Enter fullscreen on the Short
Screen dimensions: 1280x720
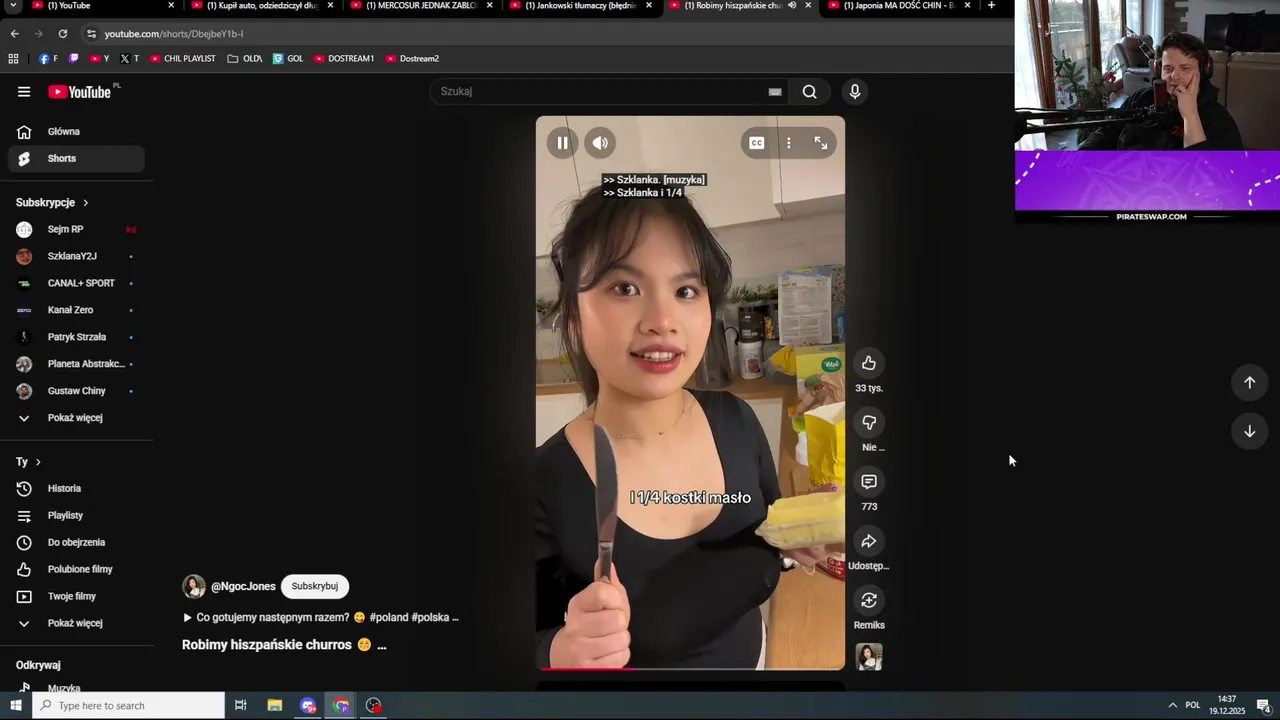821,143
